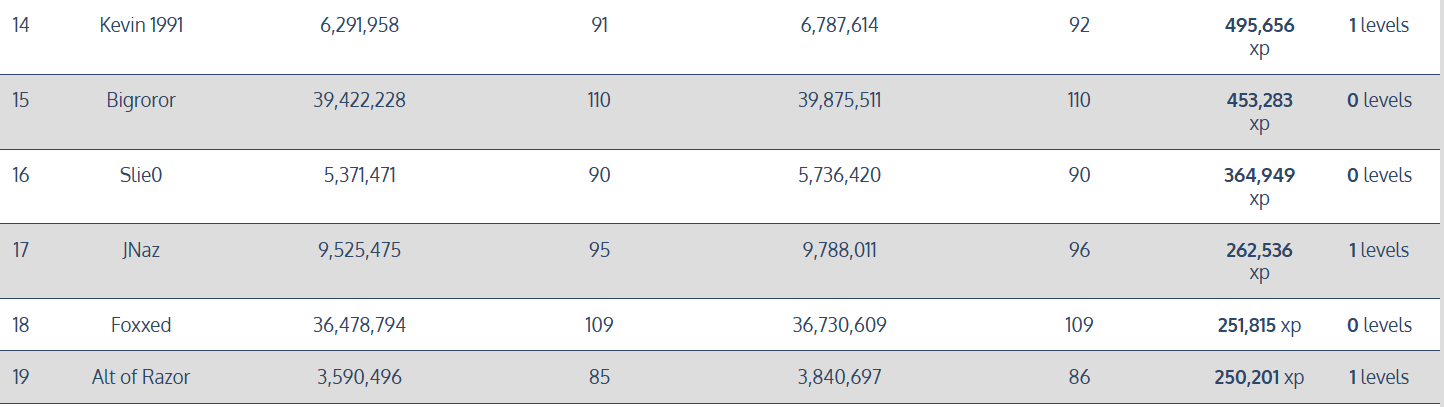Click starting XP value 39,422,228
1444x407 pixels.
[x=360, y=100]
